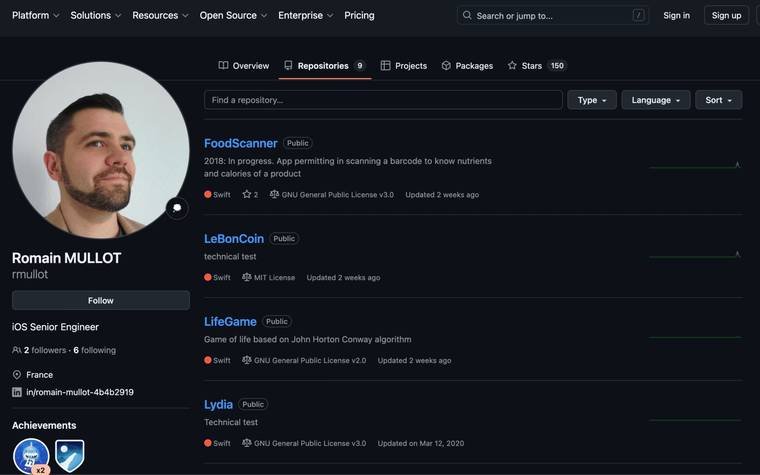Click the Lydia license scale icon
760x475 pixels.
tap(246, 443)
